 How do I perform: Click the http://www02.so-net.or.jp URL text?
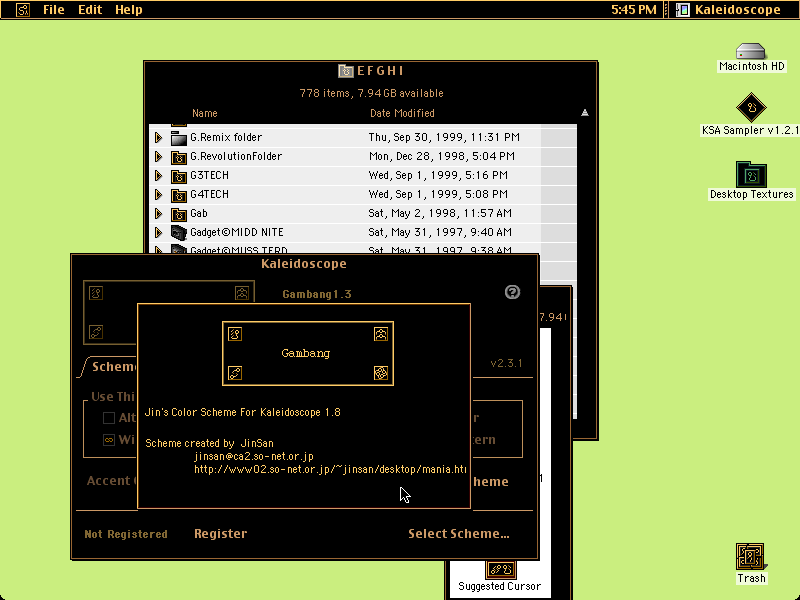click(330, 469)
